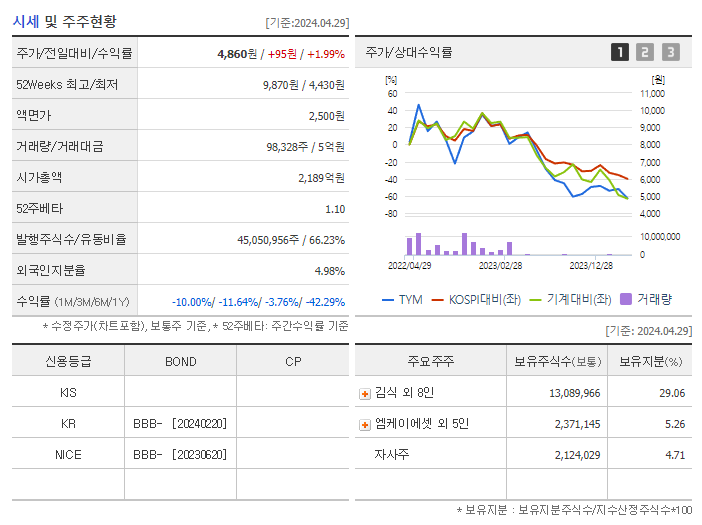Select the KIS rating row label
Image resolution: width=702 pixels, height=525 pixels.
click(68, 393)
